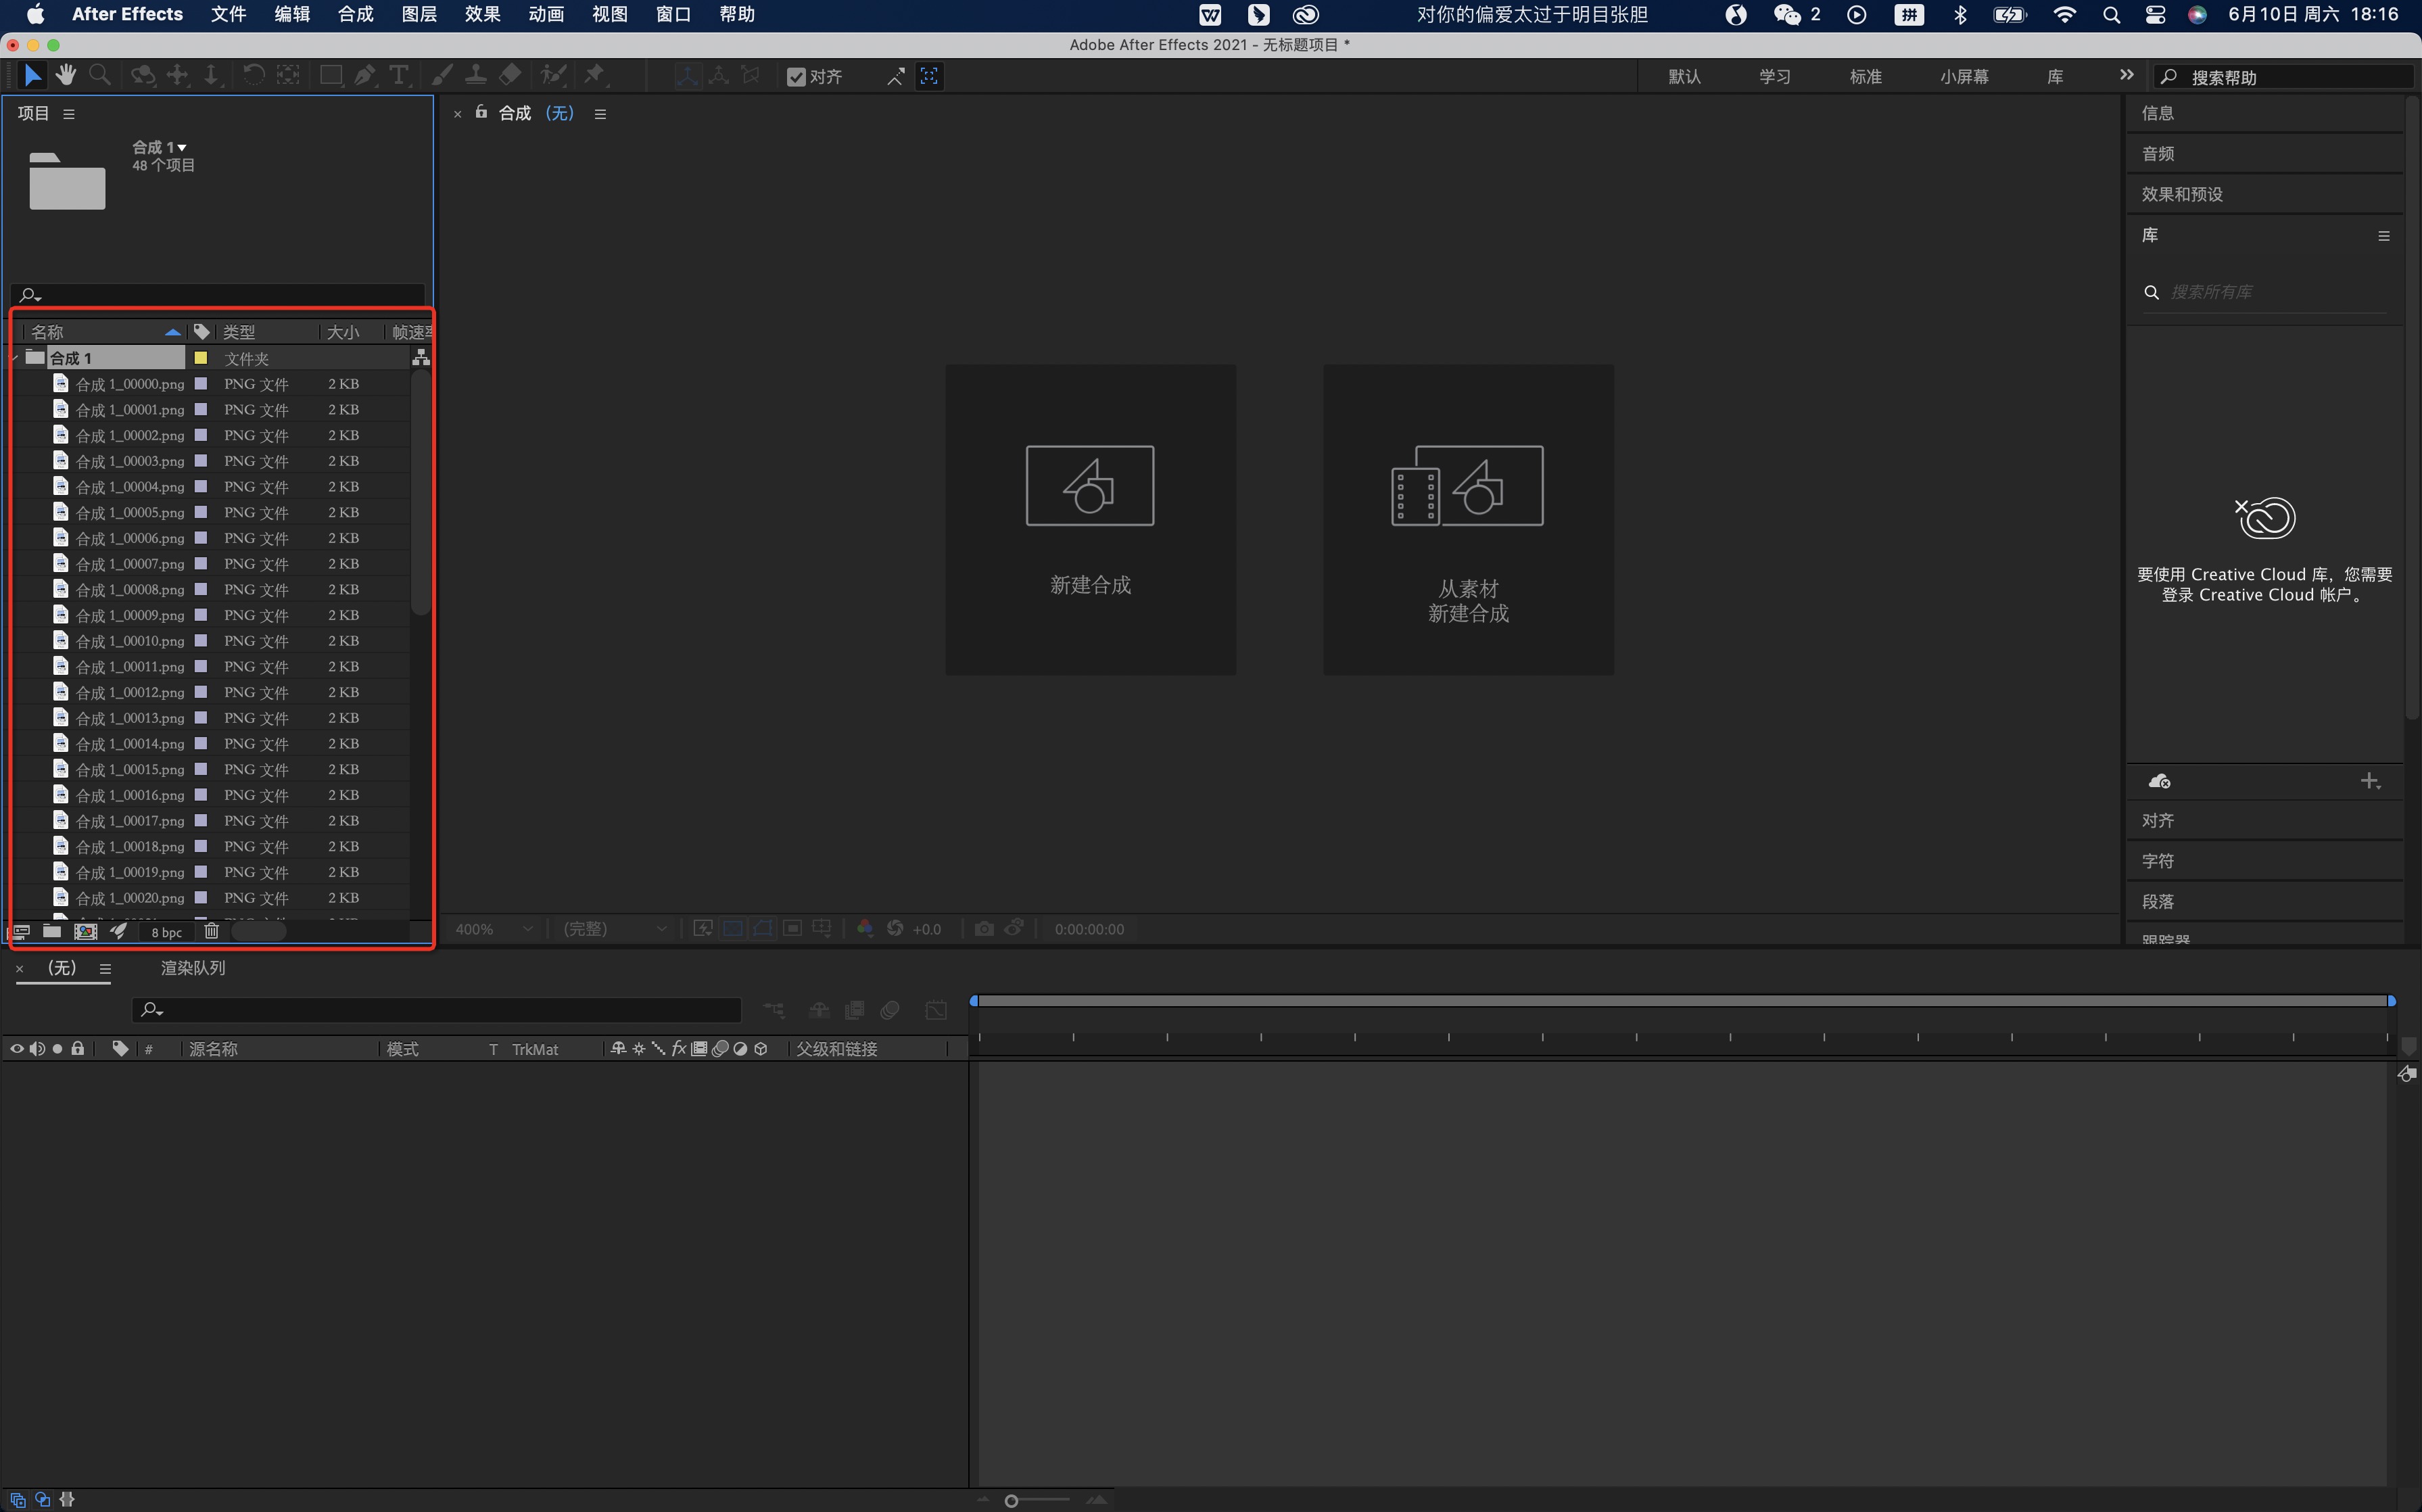Select the Hand tool in toolbar
The width and height of the screenshot is (2422, 1512).
click(66, 75)
